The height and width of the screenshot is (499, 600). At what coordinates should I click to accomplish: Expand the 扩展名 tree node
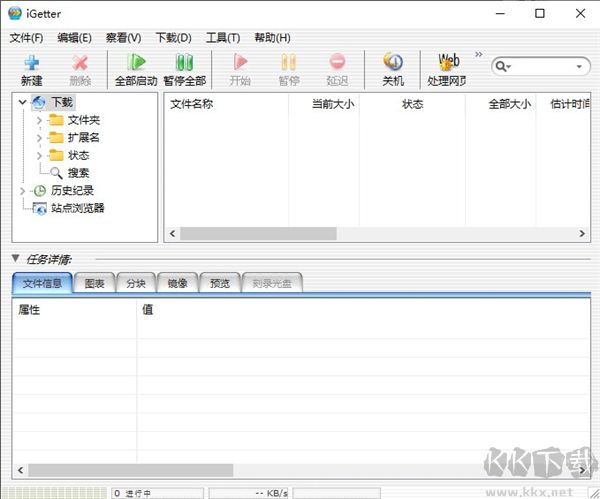click(39, 138)
